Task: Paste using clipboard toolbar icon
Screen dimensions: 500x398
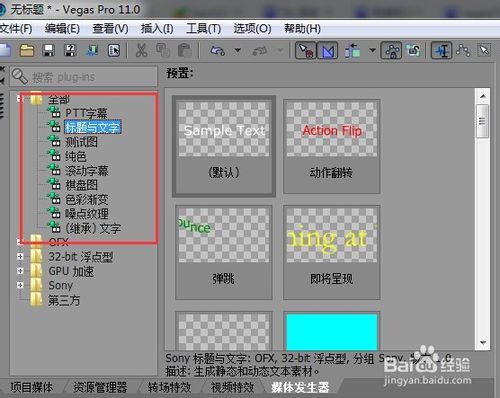Action: coord(184,51)
